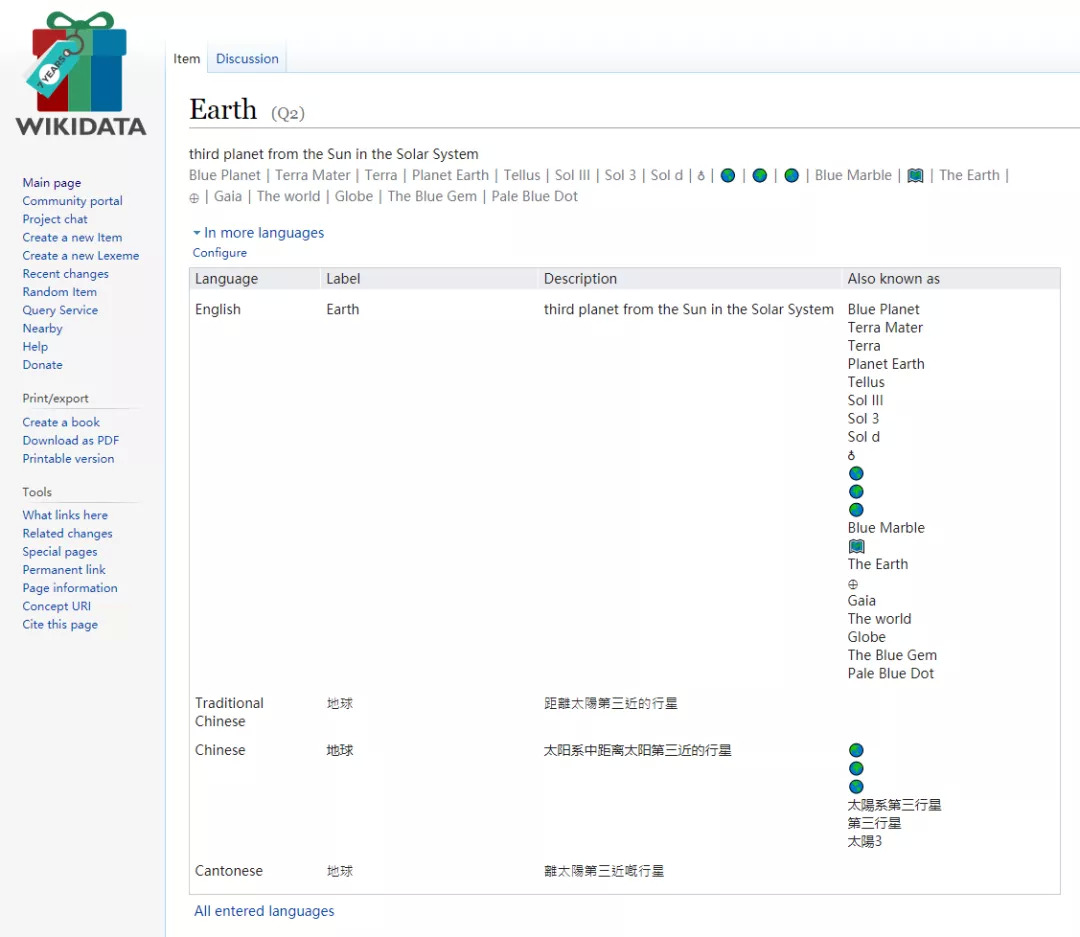Click the map emoji in header alias line
Screen dimensions: 1080x937
(x=915, y=176)
